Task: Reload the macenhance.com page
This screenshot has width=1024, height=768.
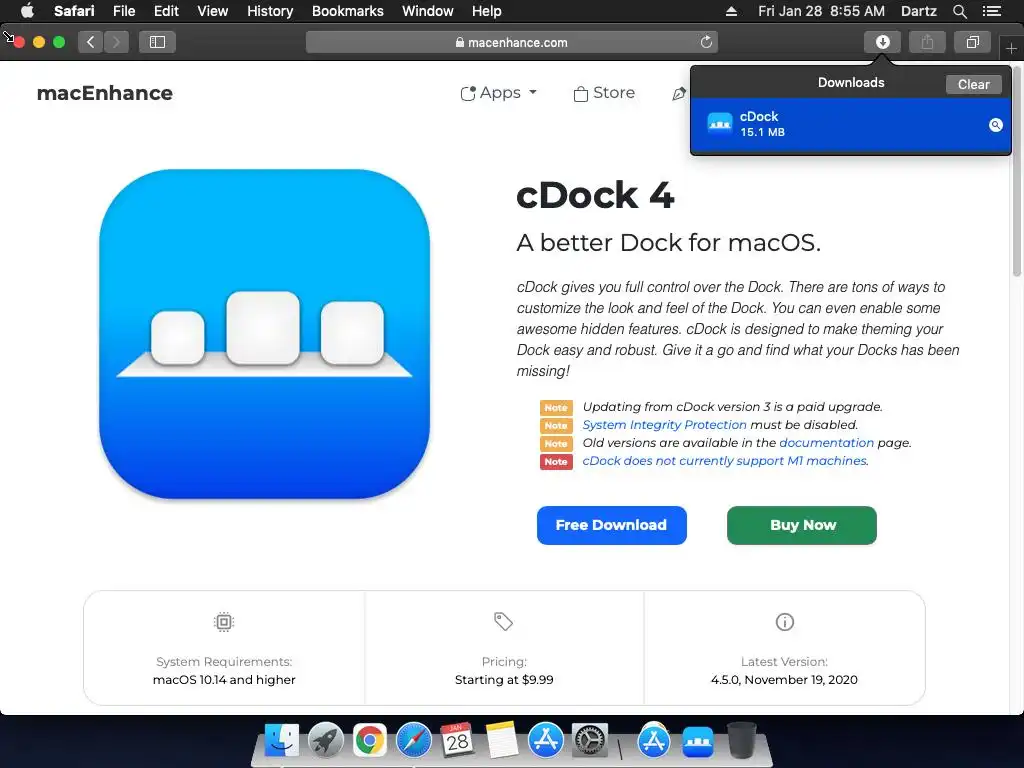Action: click(706, 42)
